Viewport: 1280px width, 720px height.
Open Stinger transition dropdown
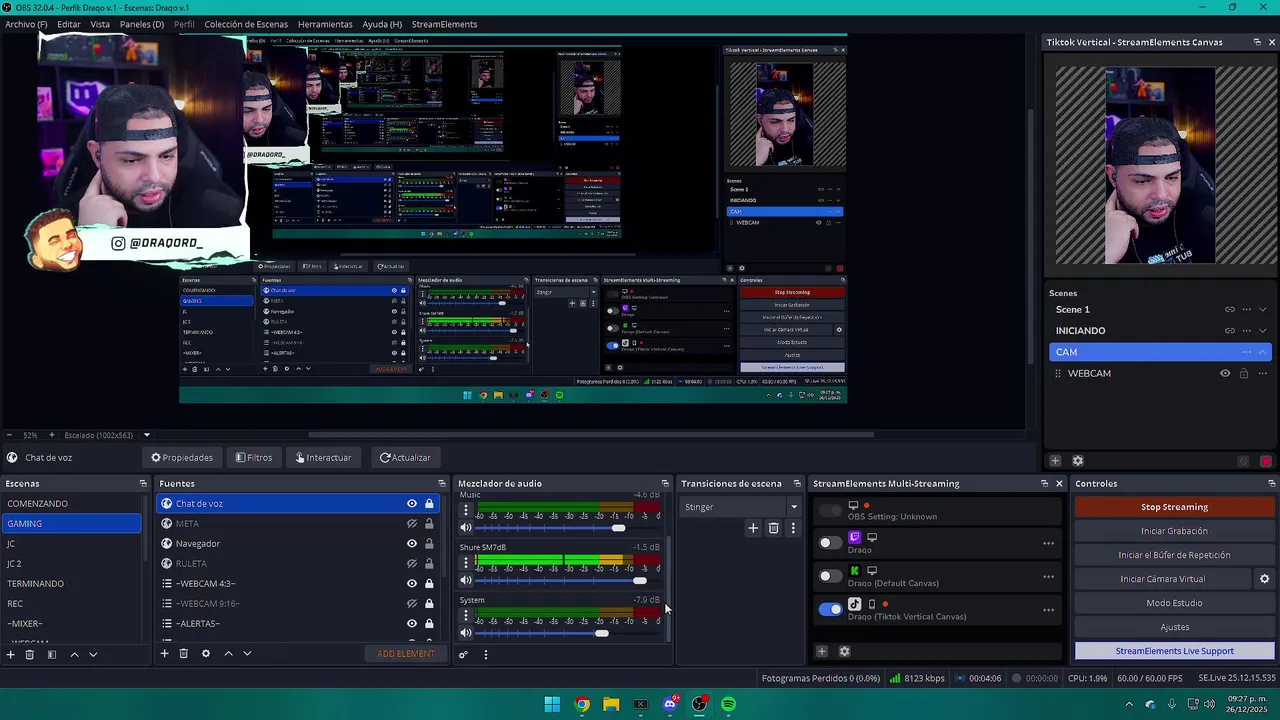[741, 507]
